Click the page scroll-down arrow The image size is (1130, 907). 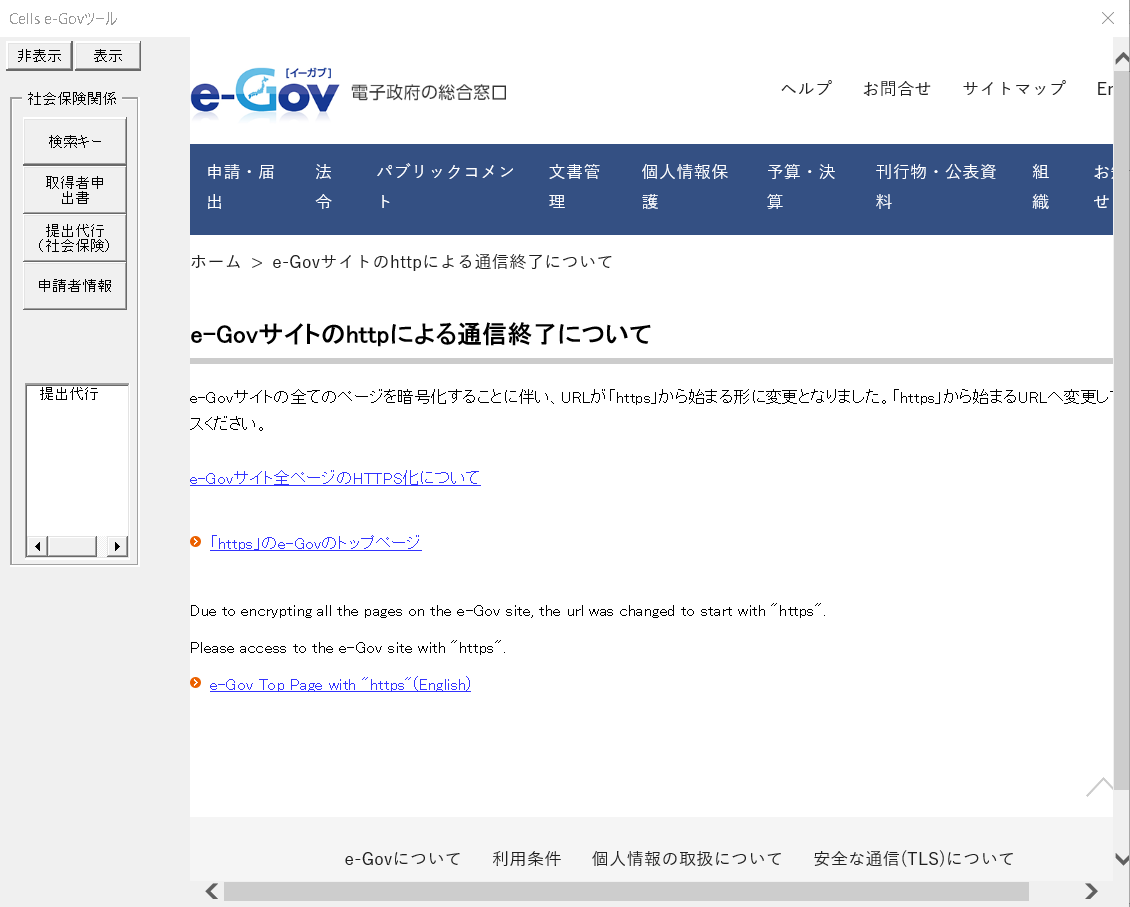click(1122, 859)
